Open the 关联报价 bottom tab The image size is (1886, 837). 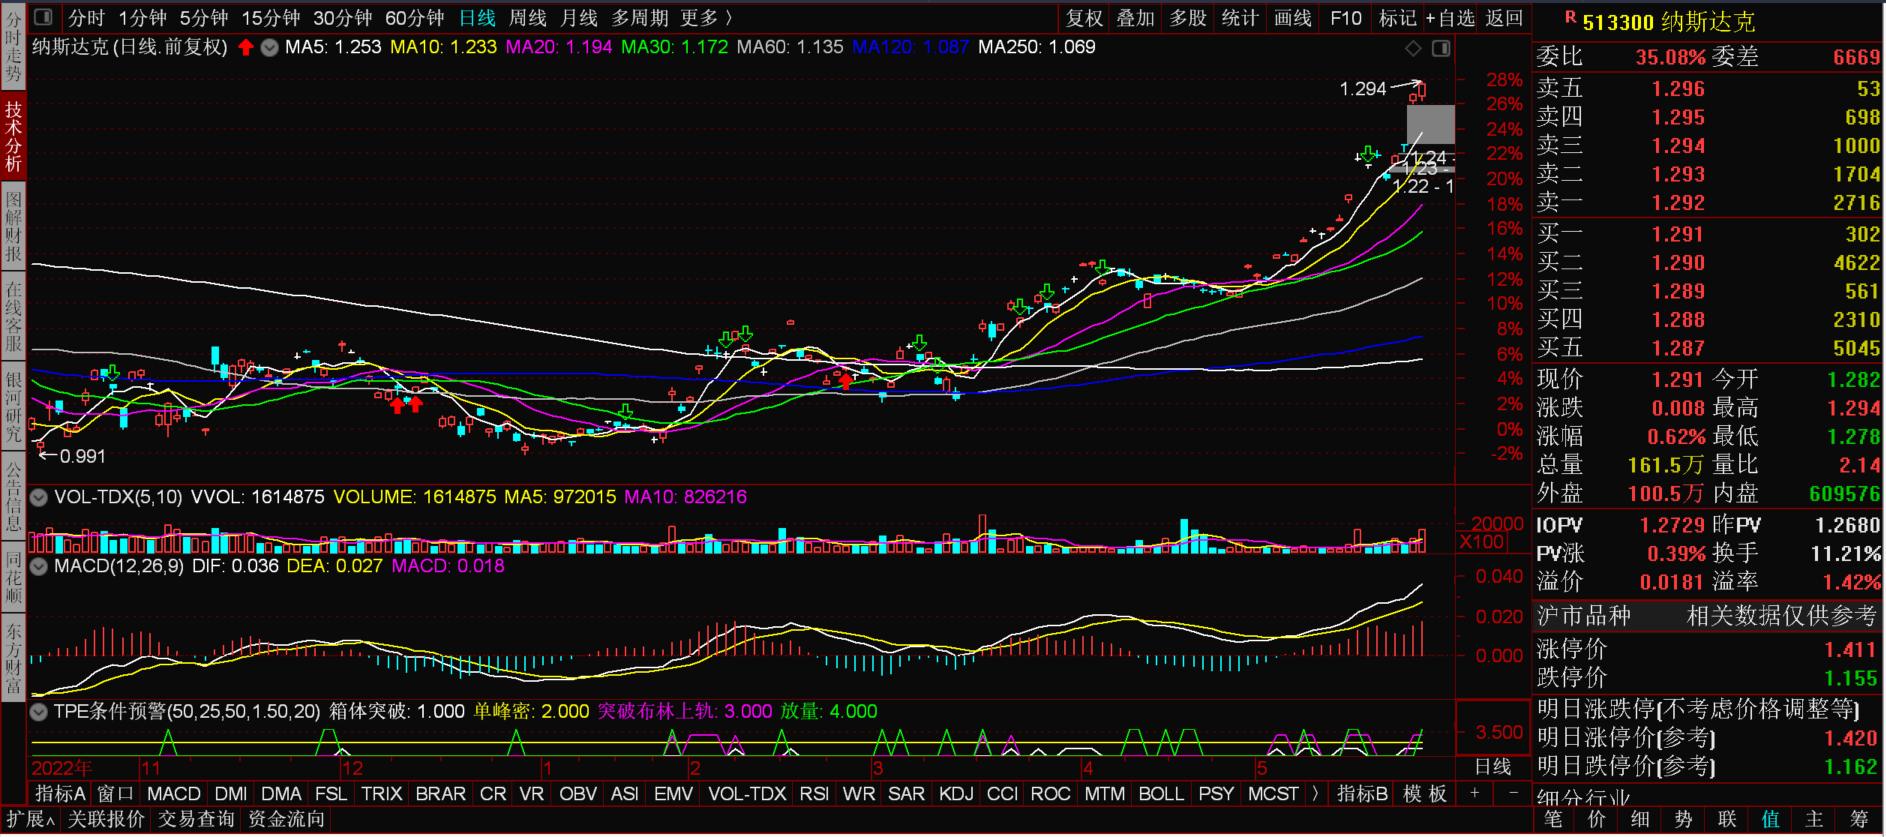[106, 820]
